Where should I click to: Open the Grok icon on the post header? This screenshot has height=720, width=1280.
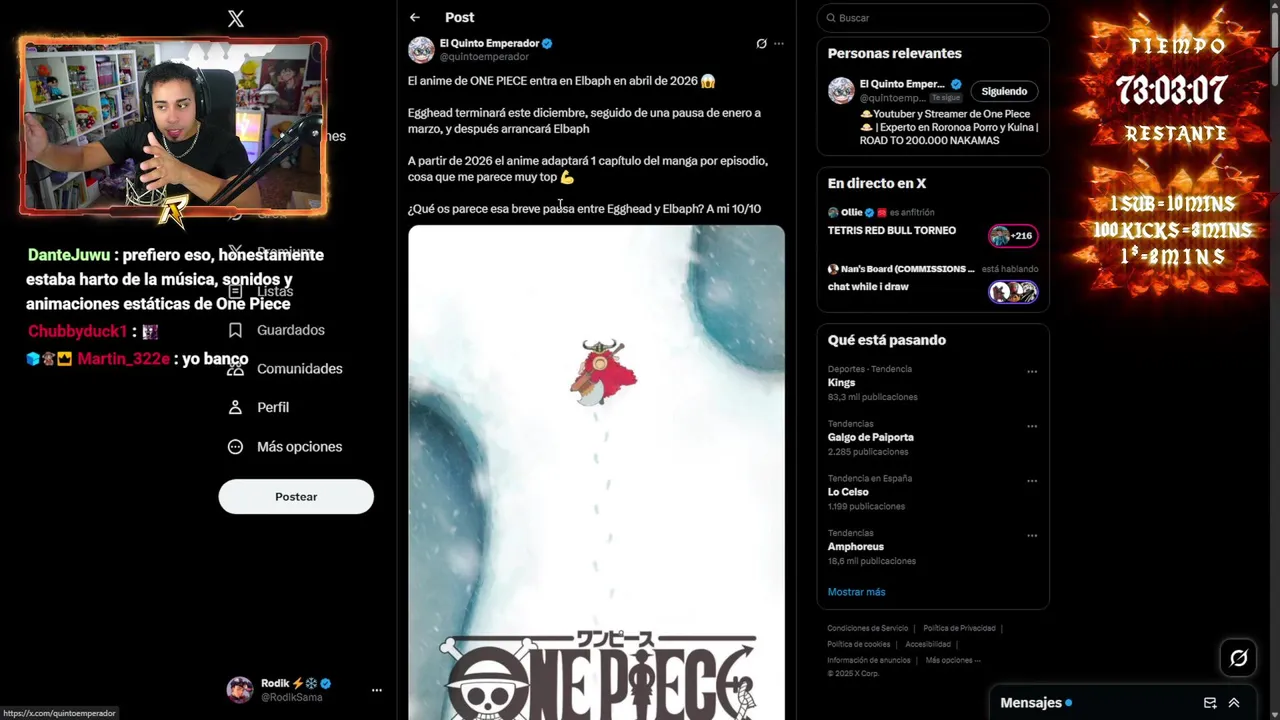pyautogui.click(x=761, y=43)
